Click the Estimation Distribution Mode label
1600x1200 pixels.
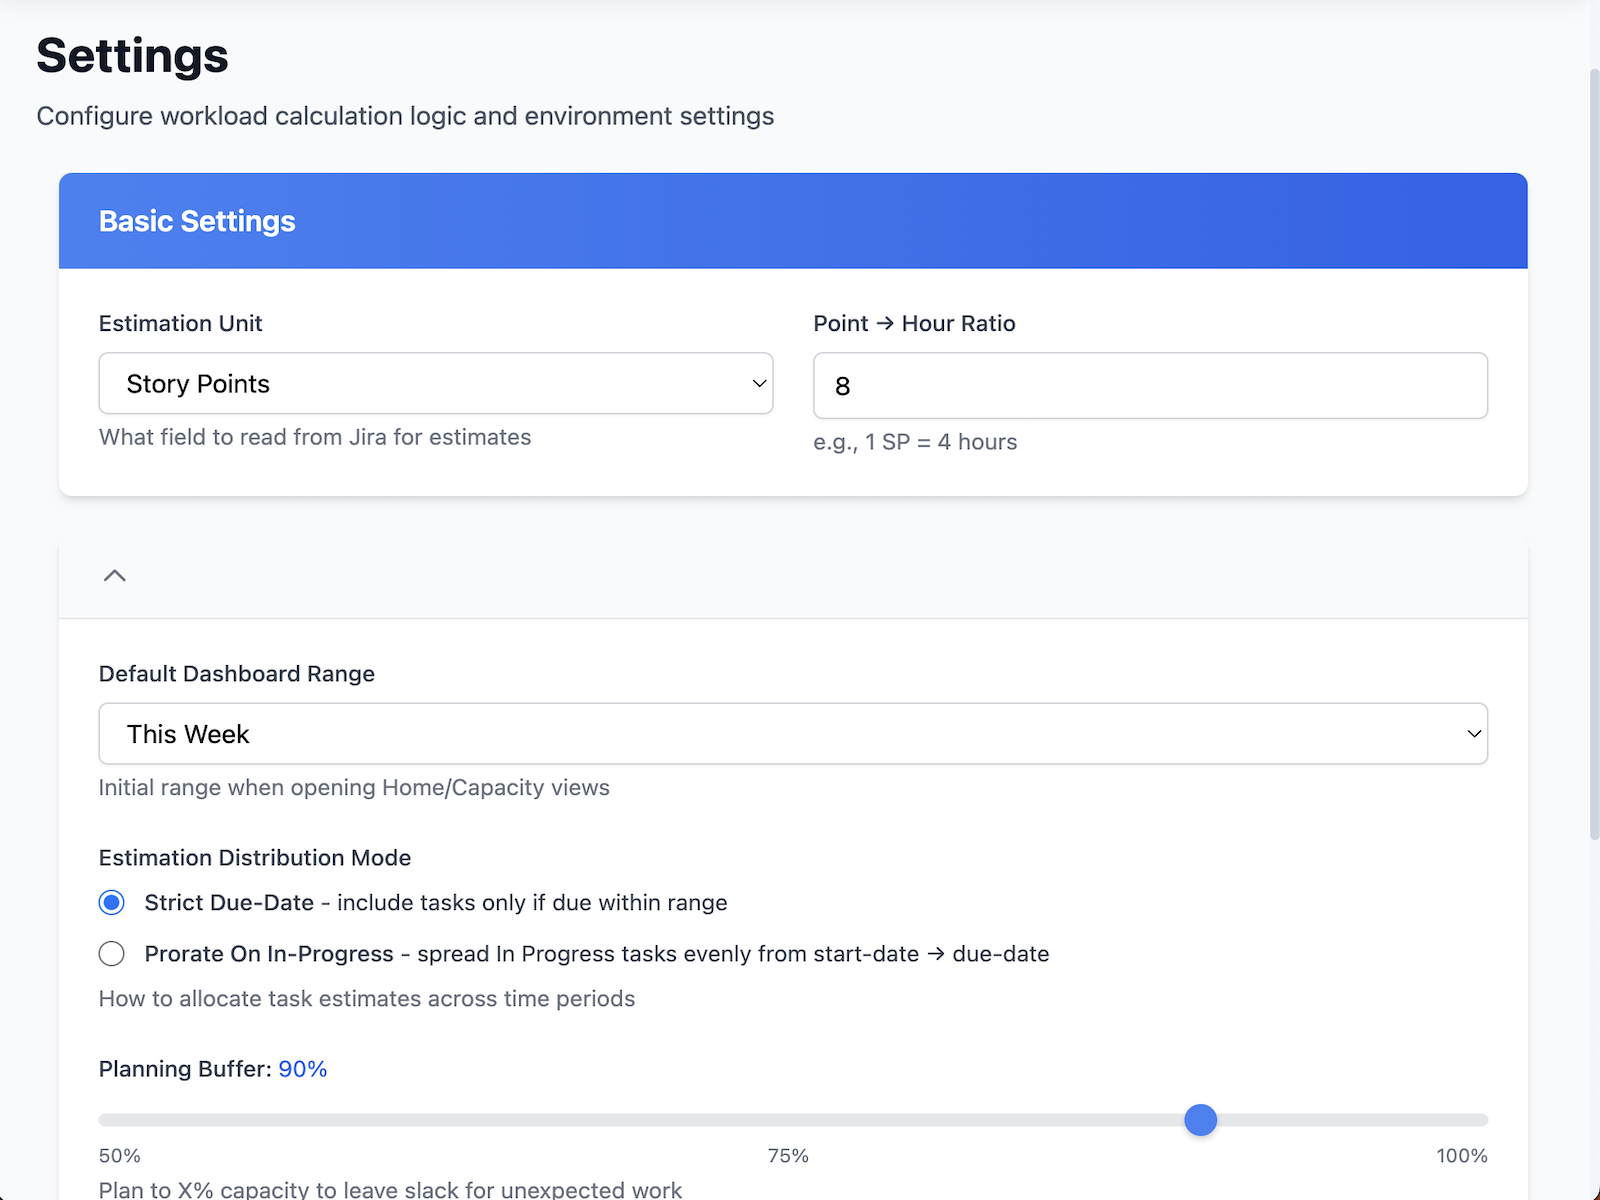tap(254, 857)
